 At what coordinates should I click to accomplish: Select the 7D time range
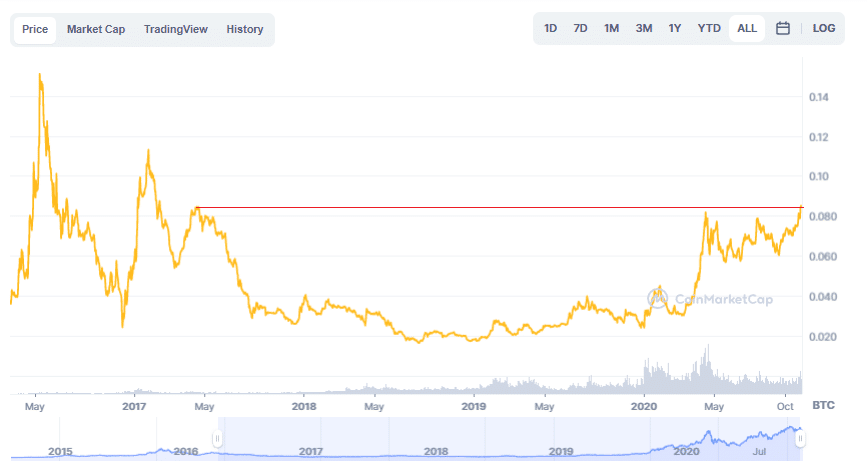[x=581, y=29]
